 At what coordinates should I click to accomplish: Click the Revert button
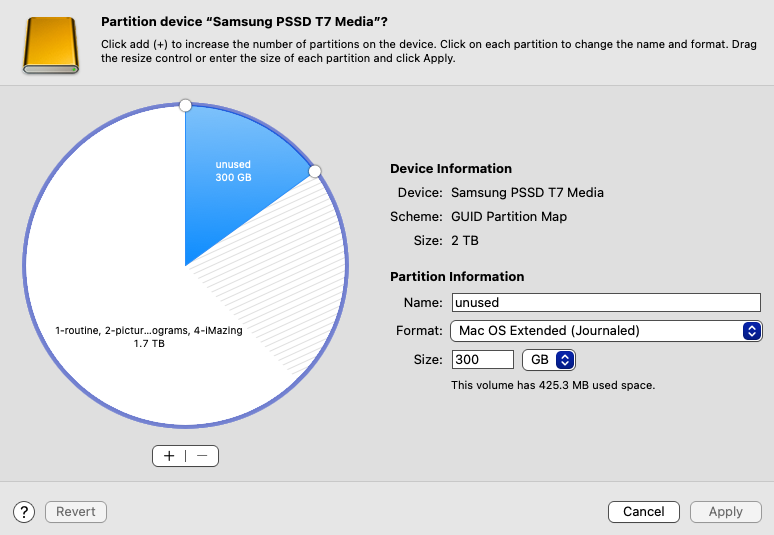[x=76, y=512]
